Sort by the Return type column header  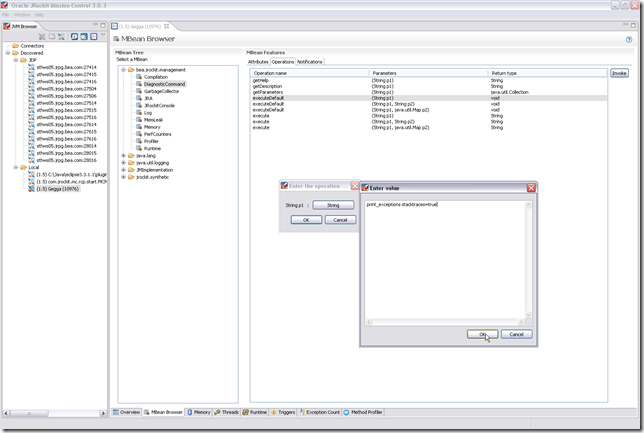pos(547,73)
